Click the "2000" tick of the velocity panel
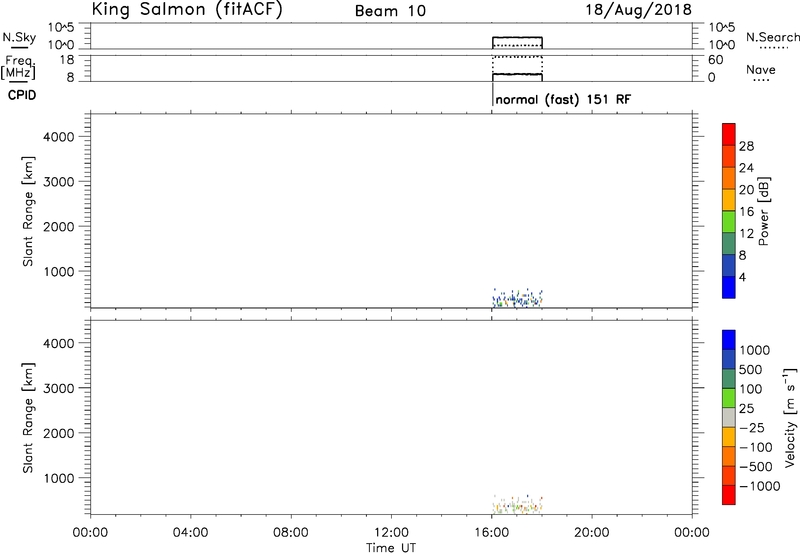 pyautogui.click(x=59, y=433)
